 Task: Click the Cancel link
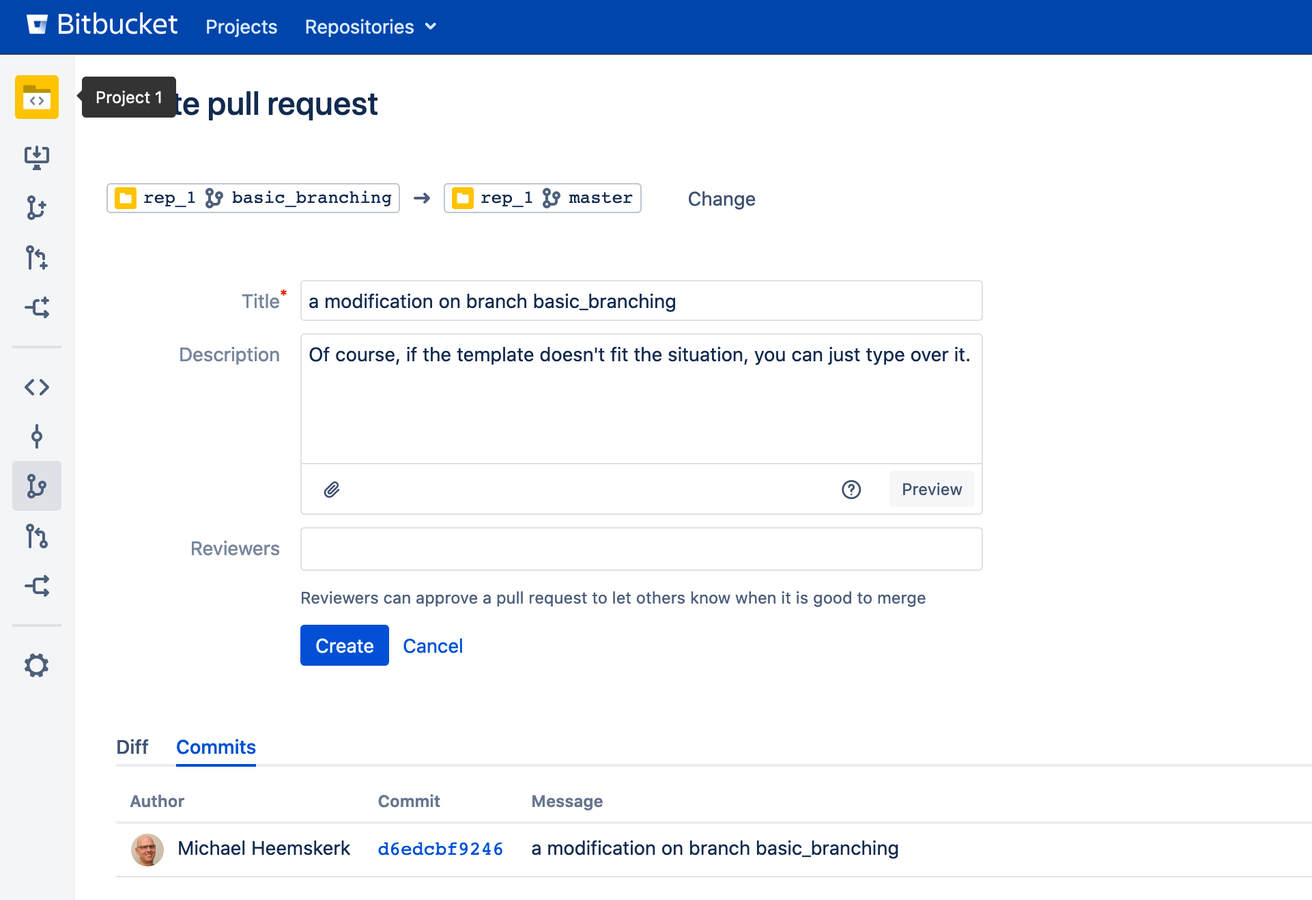tap(433, 646)
